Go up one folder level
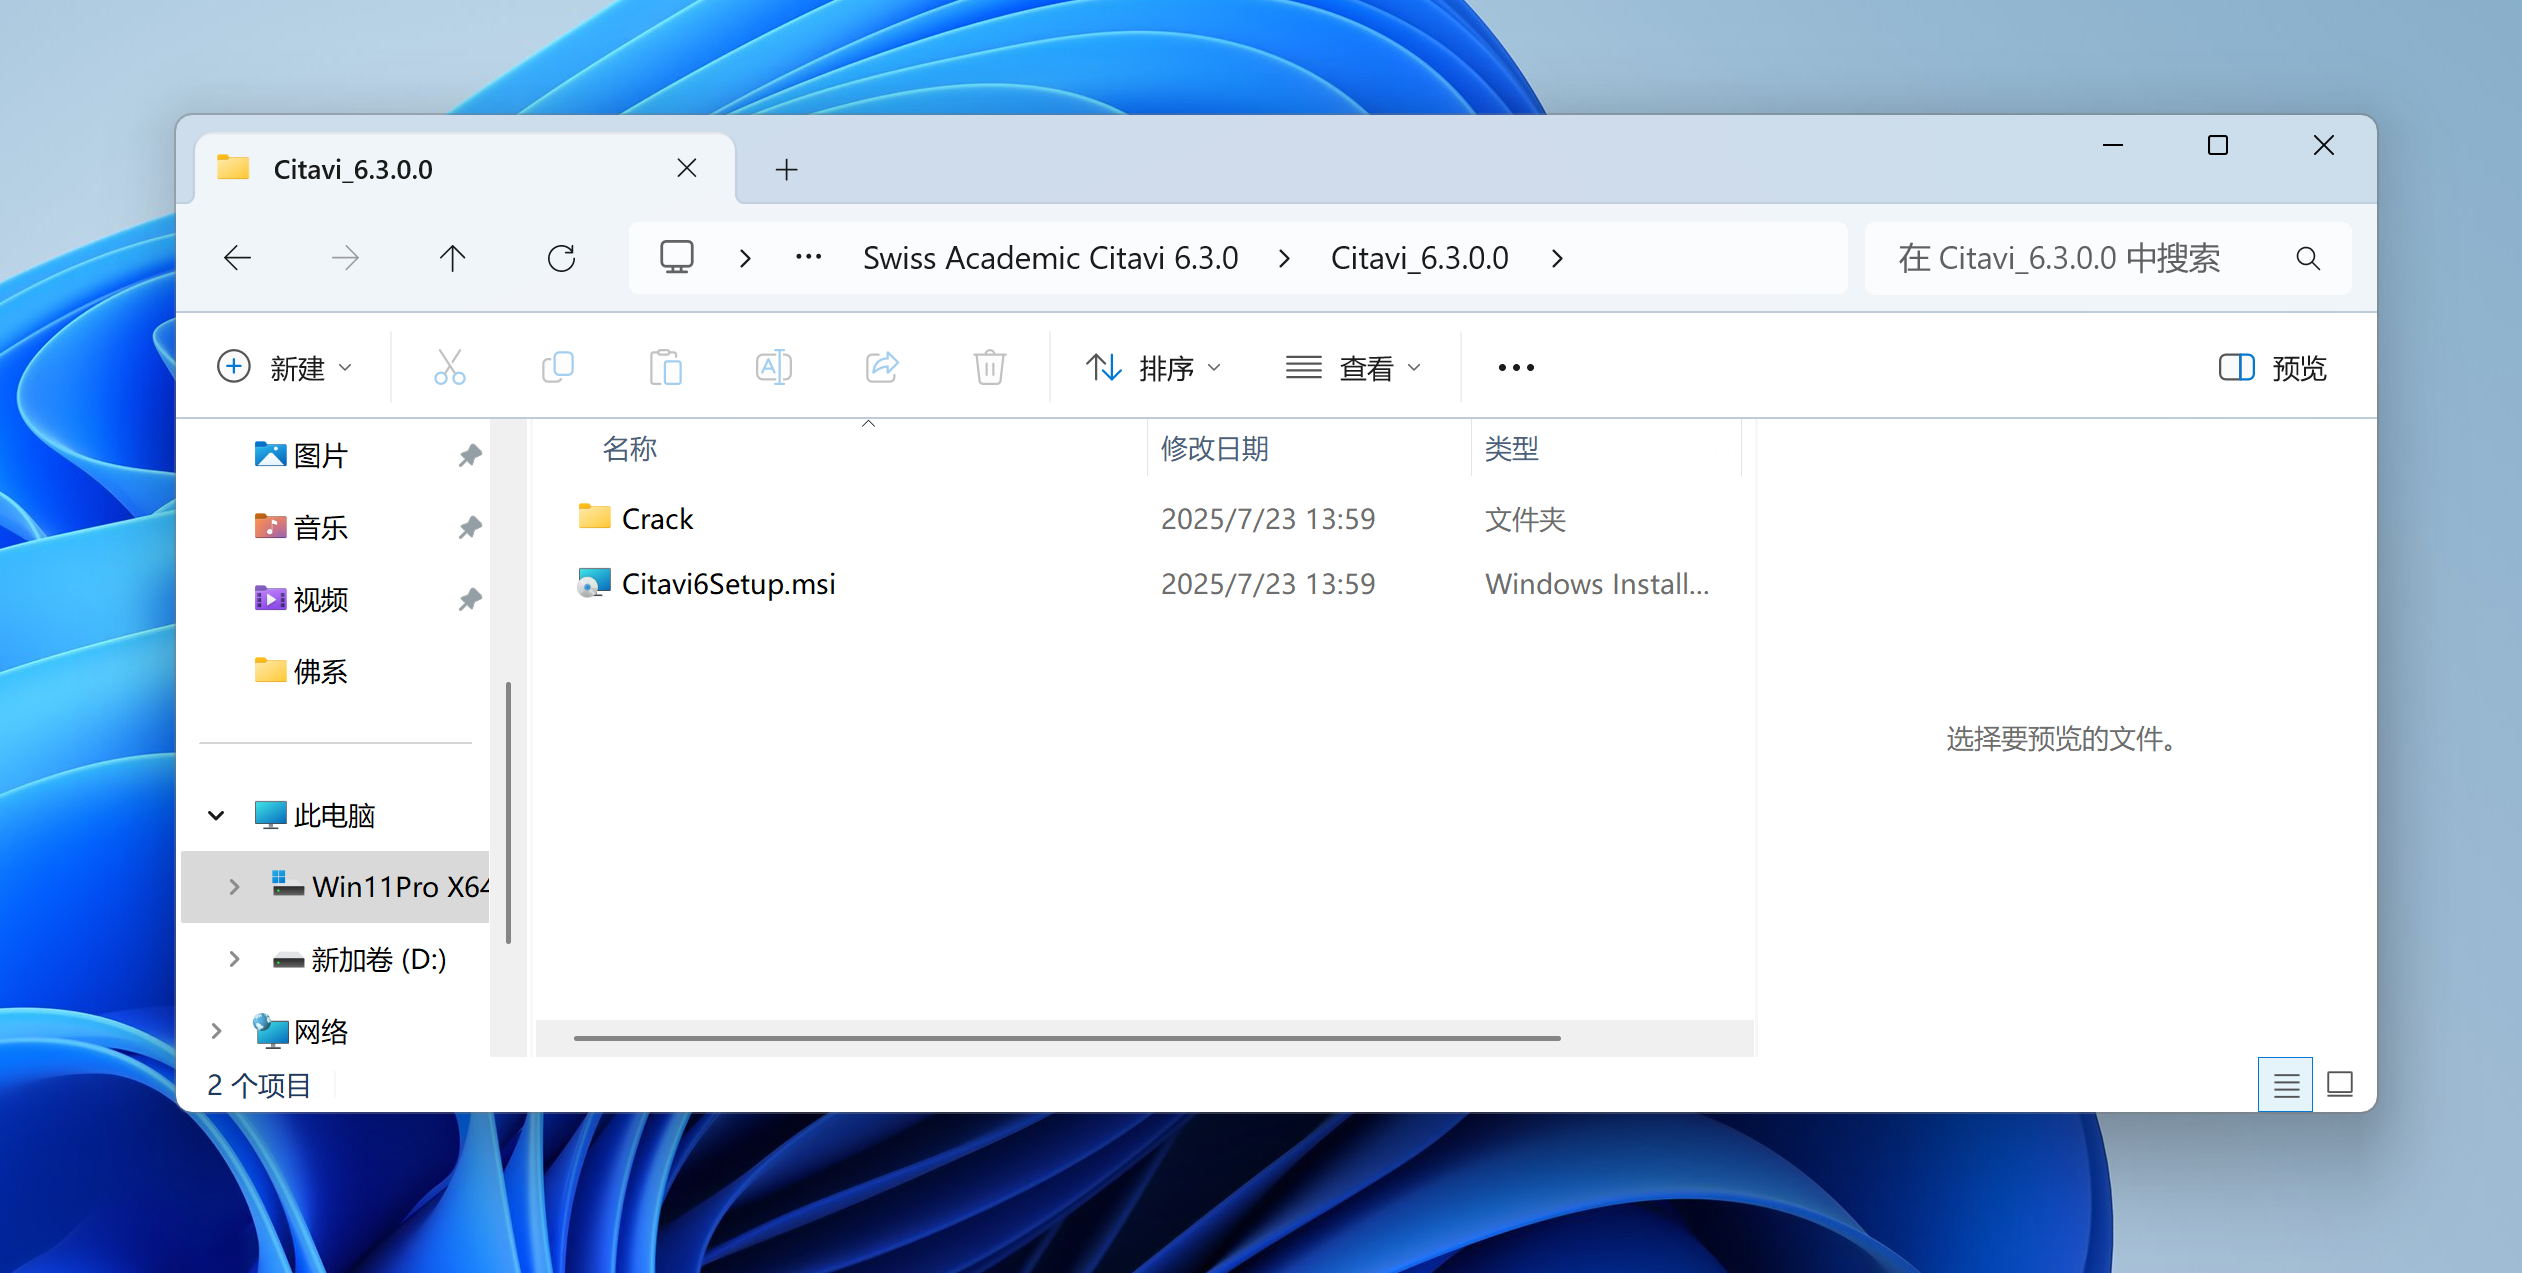This screenshot has width=2522, height=1273. 452,259
